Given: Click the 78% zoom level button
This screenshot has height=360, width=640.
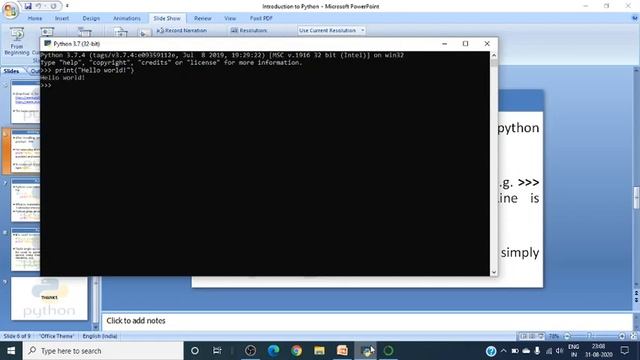Looking at the screenshot, I should (554, 336).
